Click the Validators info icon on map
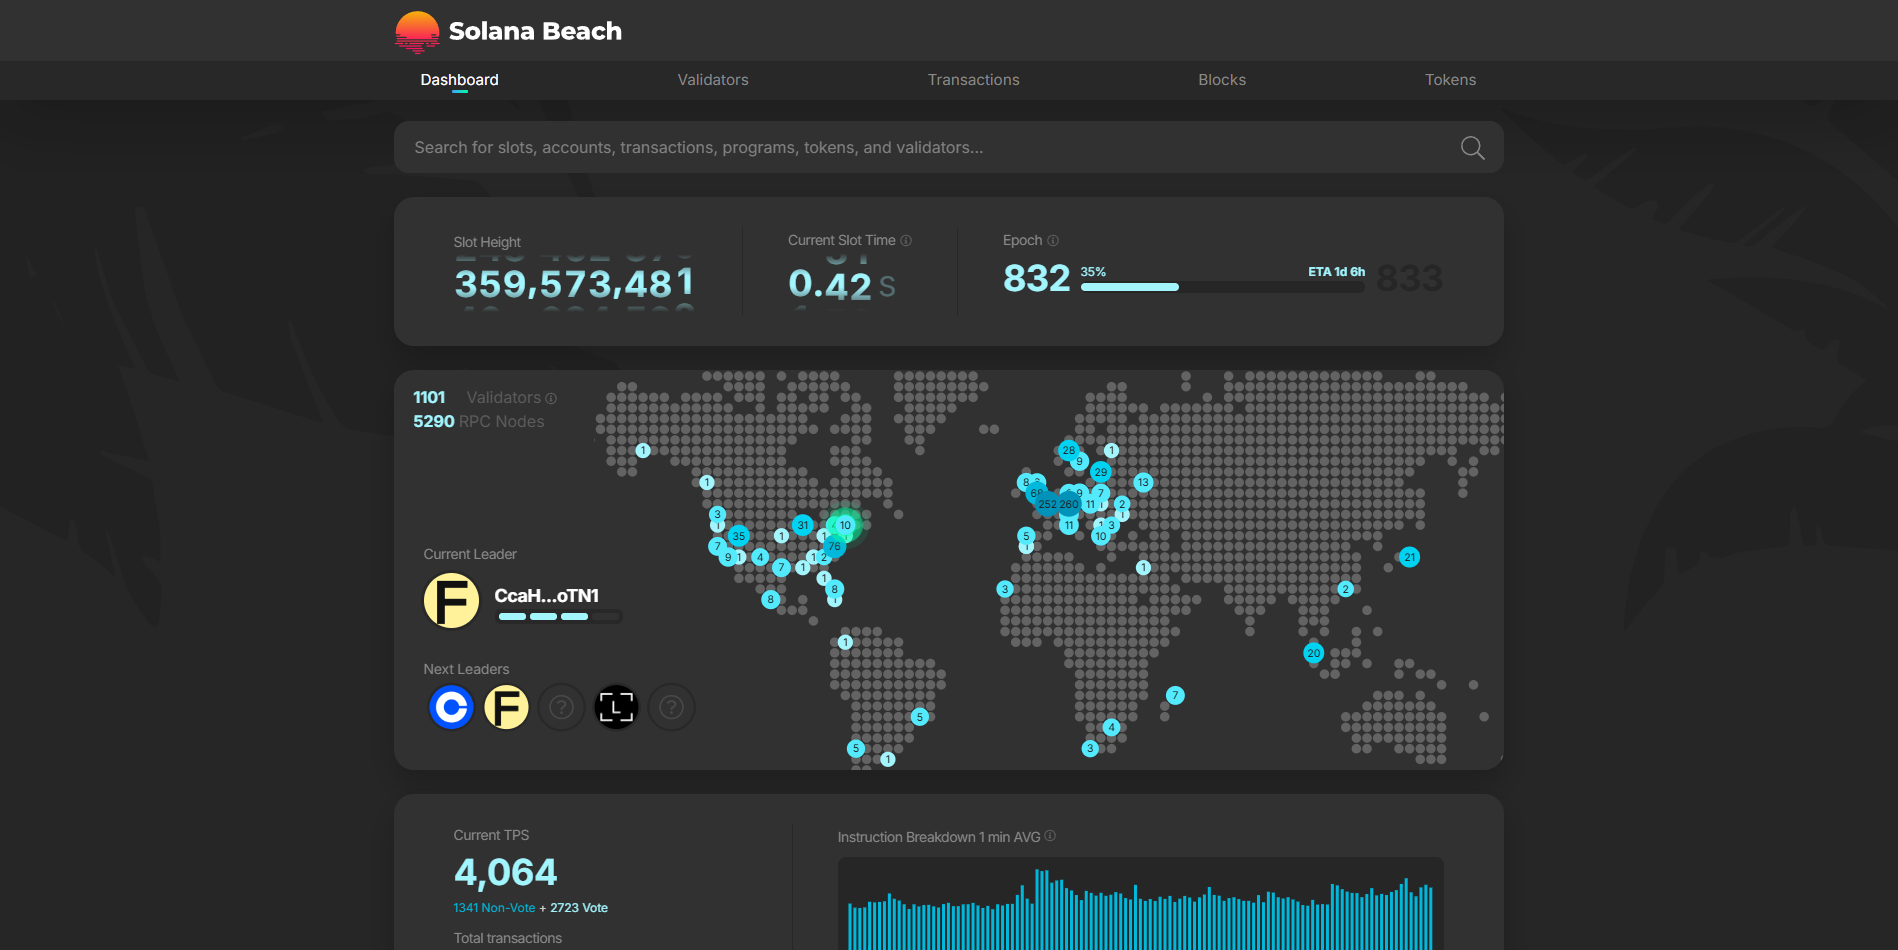Viewport: 1898px width, 950px height. [x=551, y=399]
